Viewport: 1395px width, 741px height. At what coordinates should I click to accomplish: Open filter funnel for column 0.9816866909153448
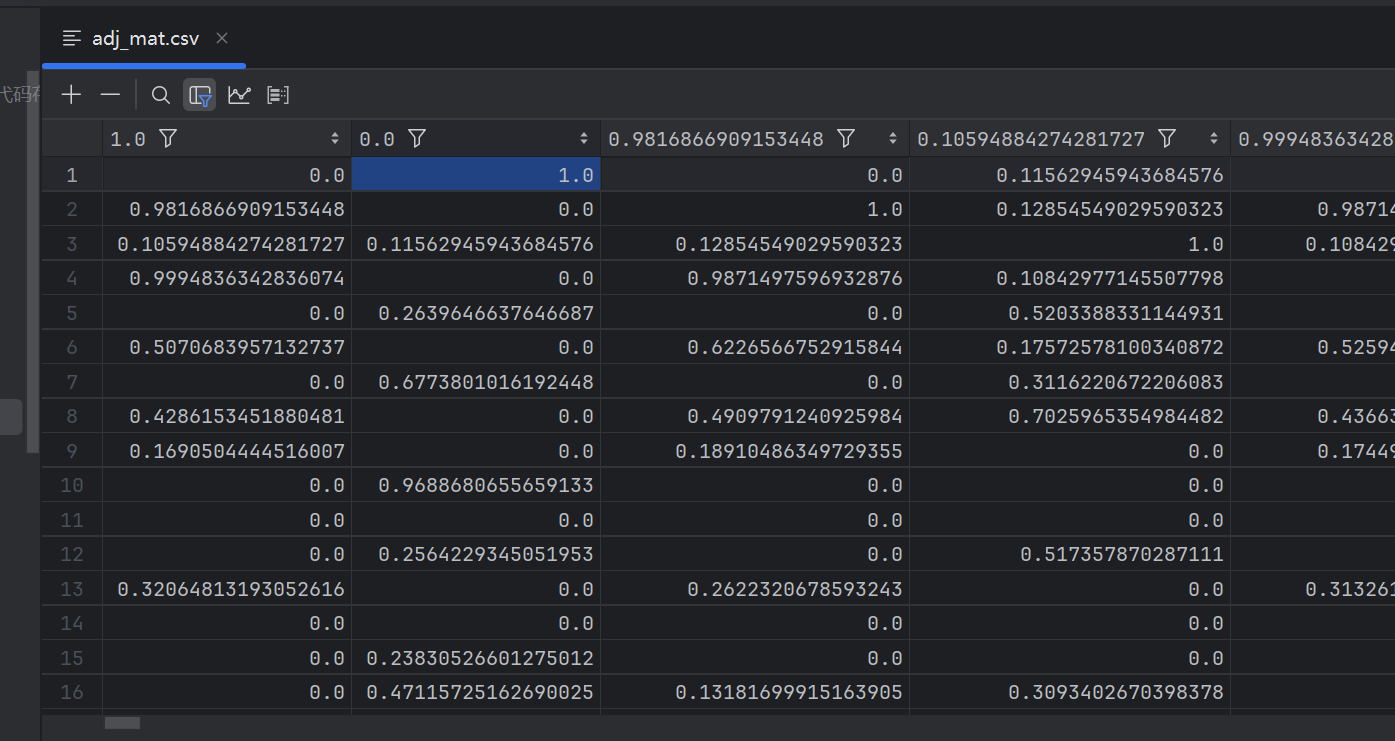point(845,138)
